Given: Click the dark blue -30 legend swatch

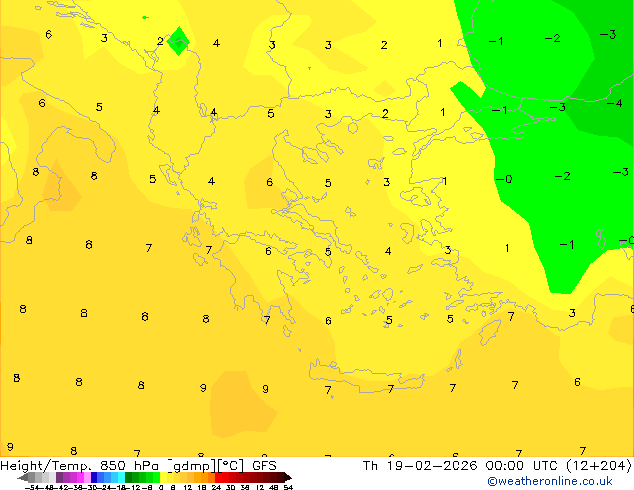Looking at the screenshot, I should click(94, 477).
